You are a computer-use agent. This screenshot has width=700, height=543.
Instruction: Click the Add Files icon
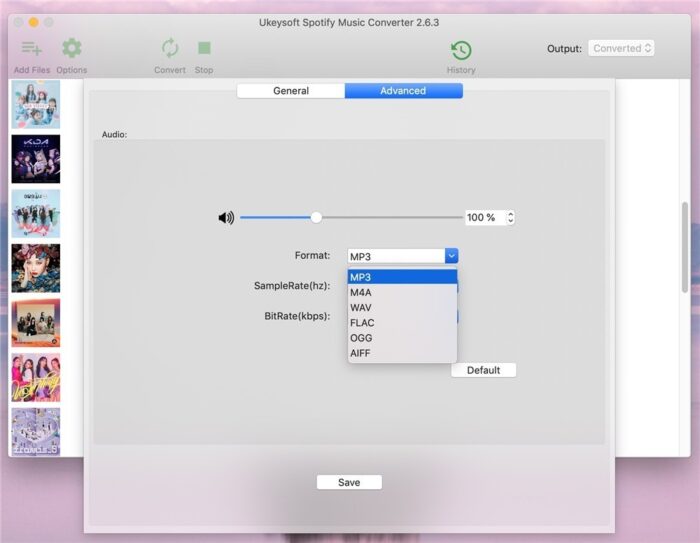pos(32,49)
